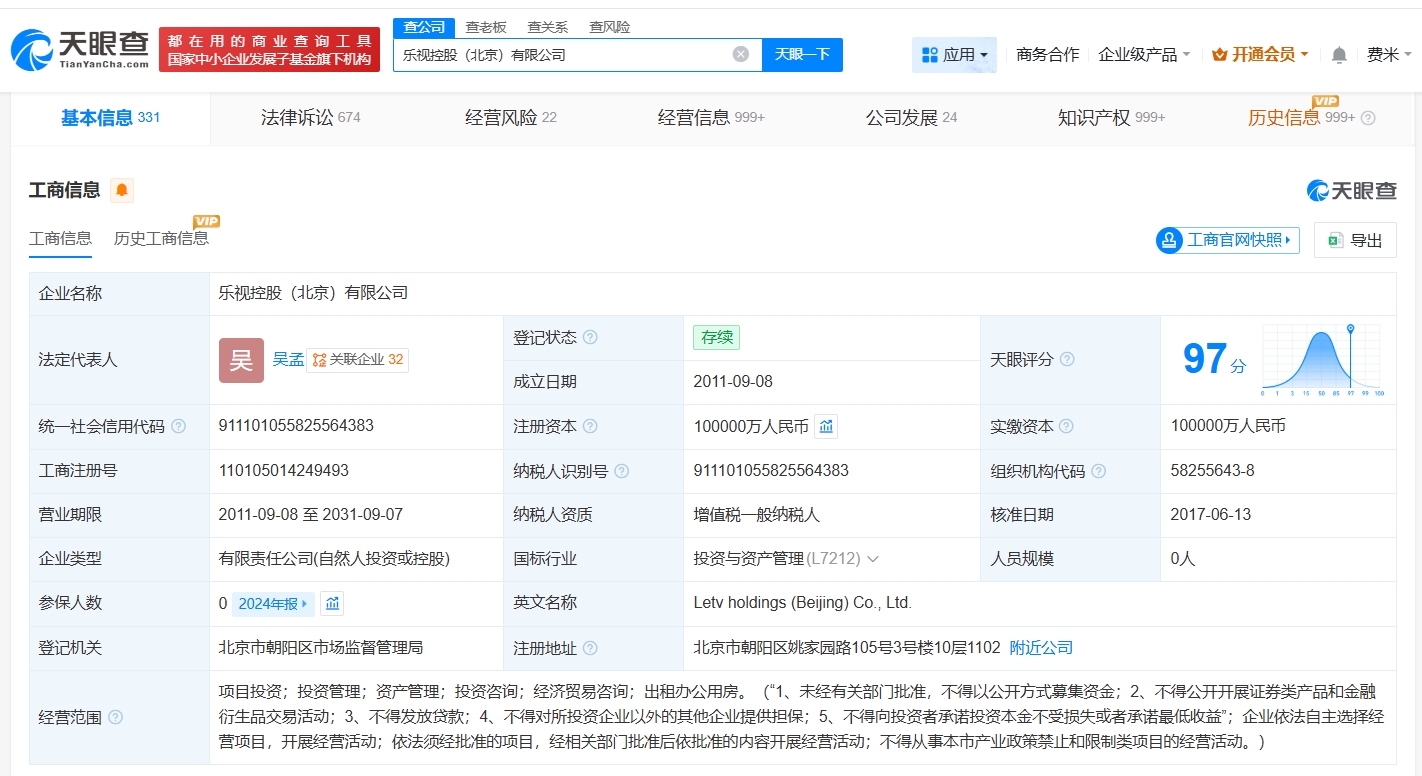
Task: Expand 企业级产品 dropdown
Action: (x=1144, y=55)
